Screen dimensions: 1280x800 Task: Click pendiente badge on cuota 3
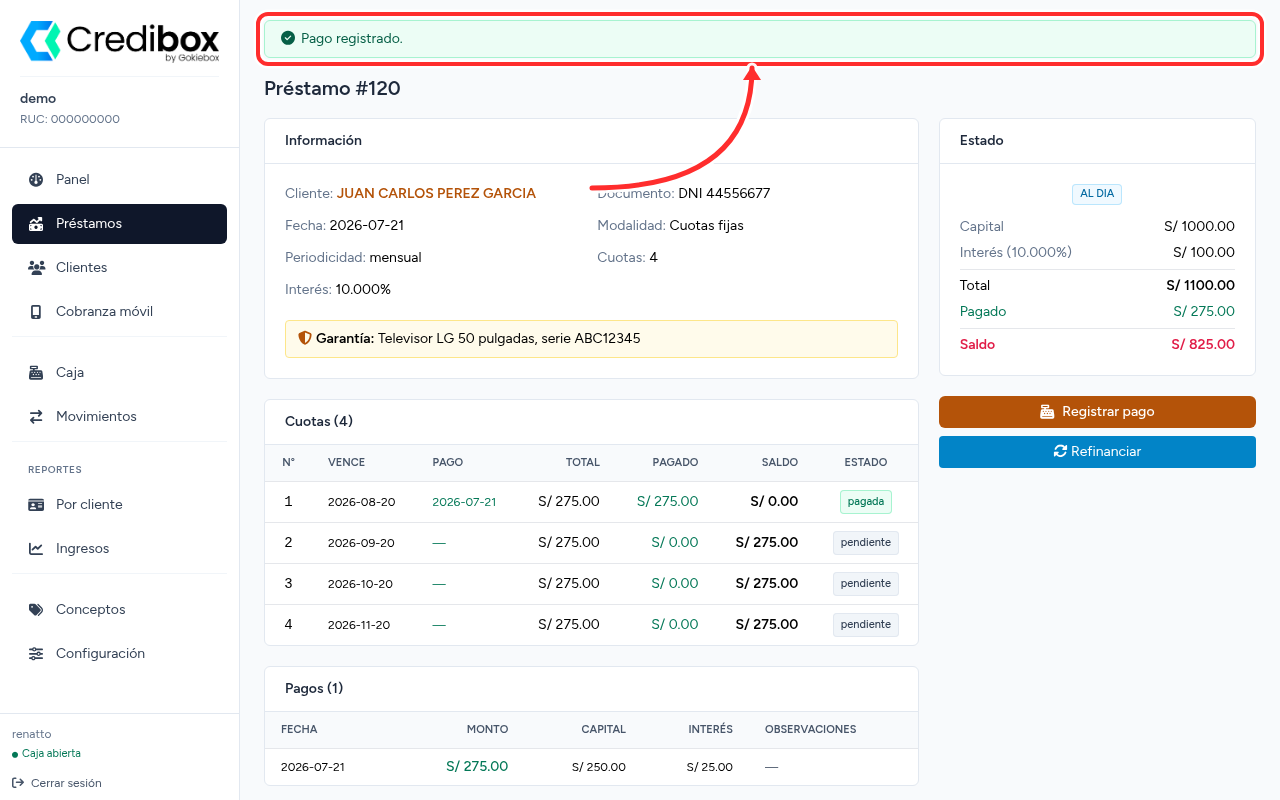pyautogui.click(x=866, y=584)
